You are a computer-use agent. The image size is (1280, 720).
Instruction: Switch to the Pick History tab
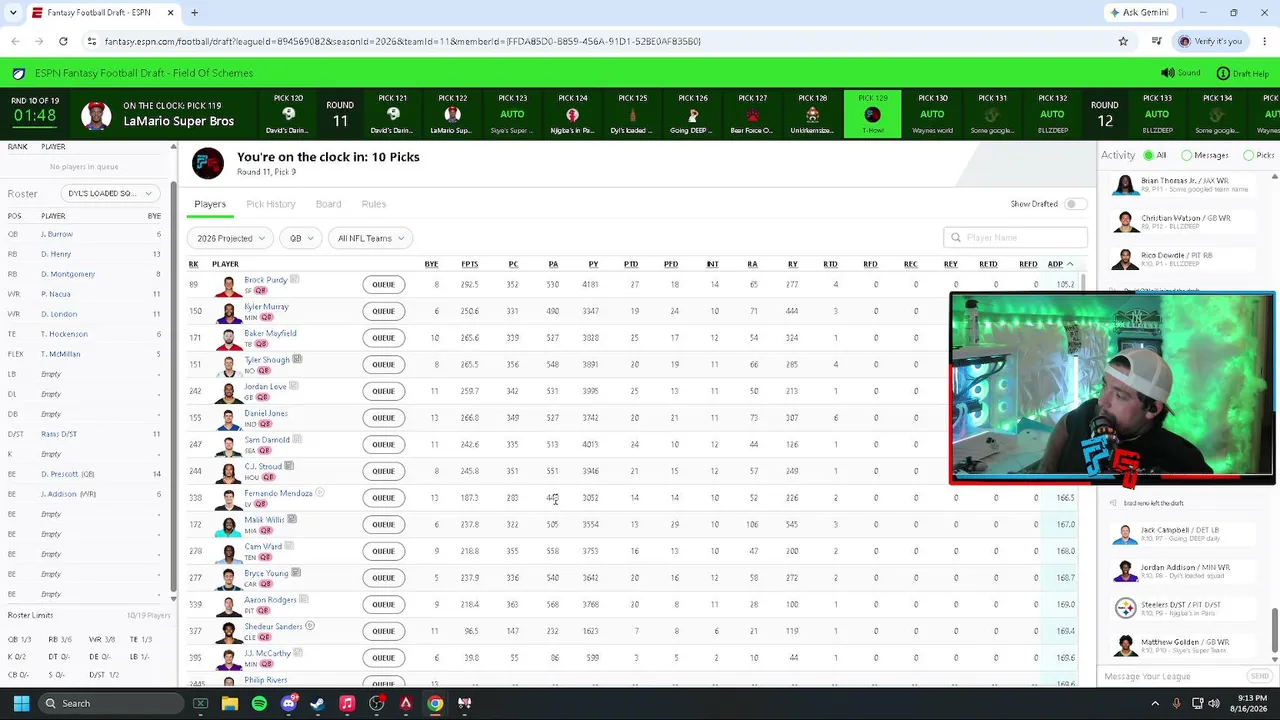point(271,204)
